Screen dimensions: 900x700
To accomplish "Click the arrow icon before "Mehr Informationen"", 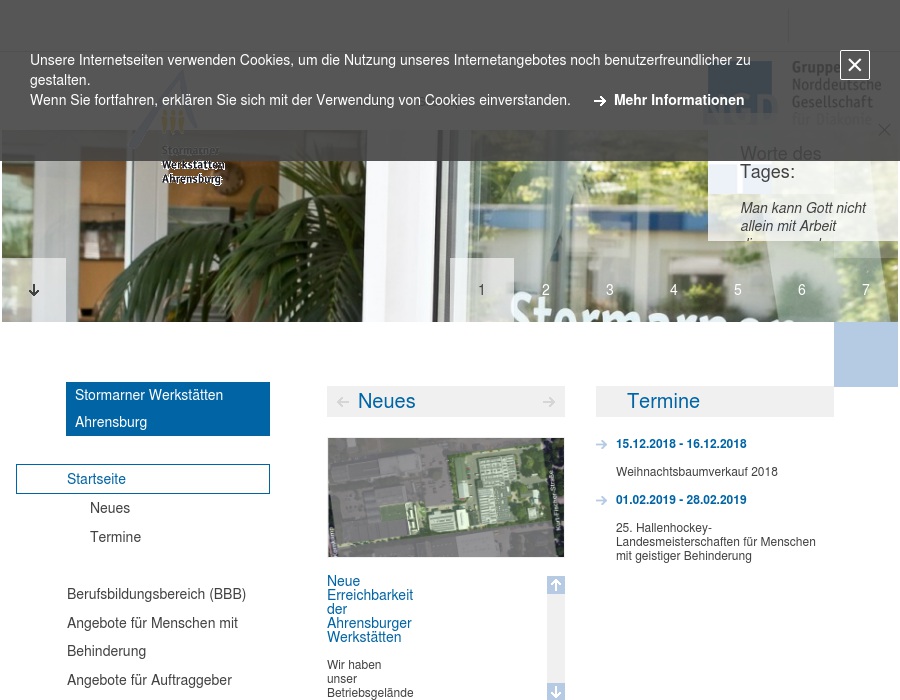I will 600,100.
